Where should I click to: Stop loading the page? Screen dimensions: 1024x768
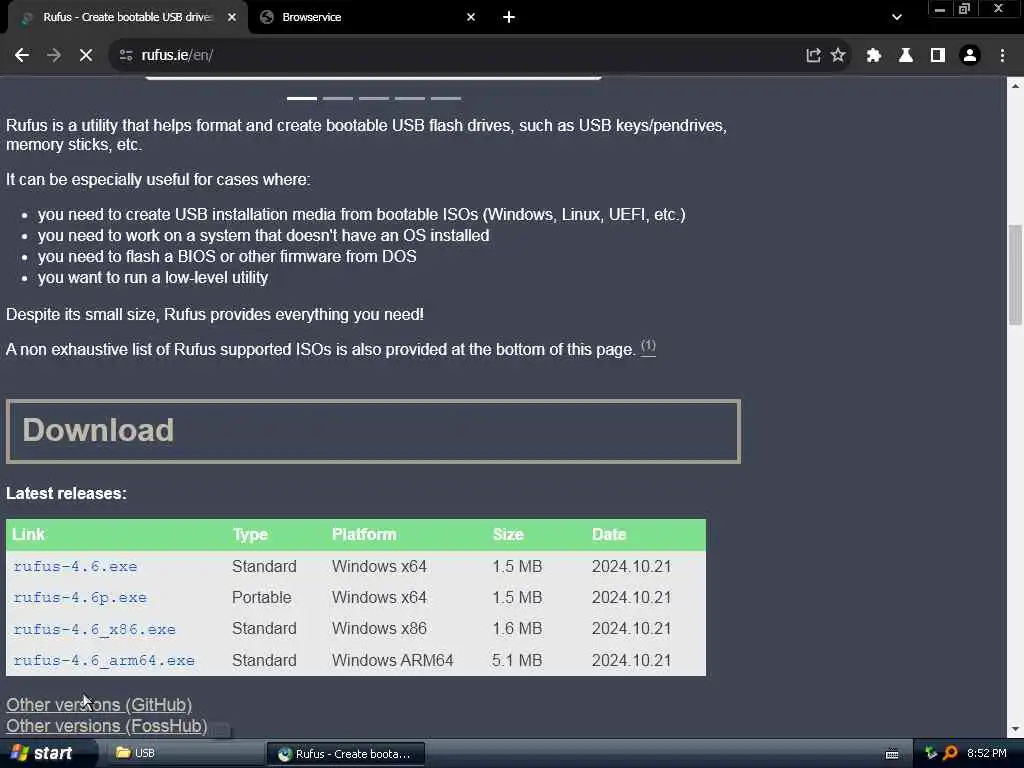click(86, 56)
